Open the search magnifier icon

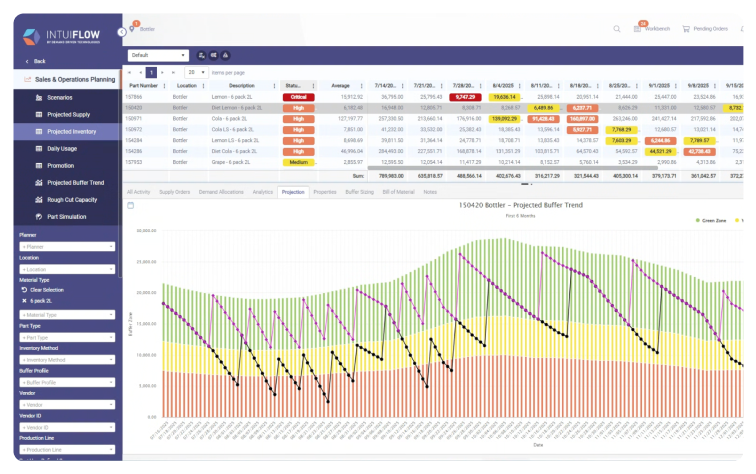pyautogui.click(x=617, y=29)
